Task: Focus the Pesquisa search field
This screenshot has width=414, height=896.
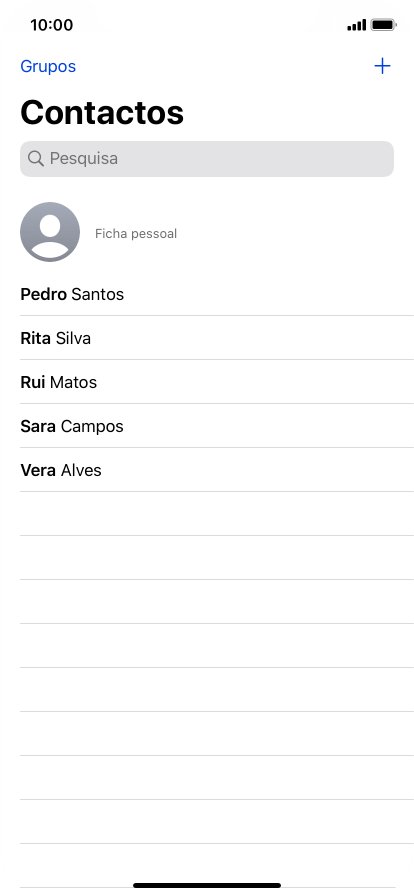Action: (x=207, y=159)
